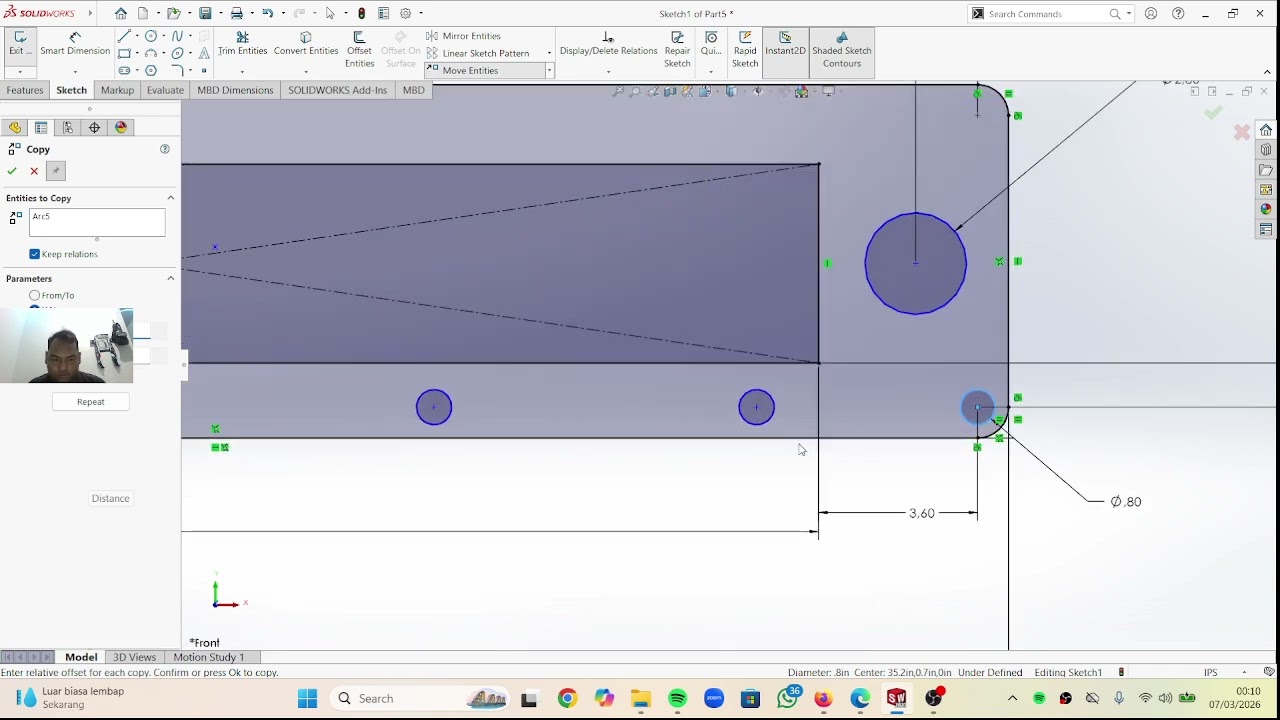
Task: Collapse the Parameters section
Action: (x=170, y=279)
